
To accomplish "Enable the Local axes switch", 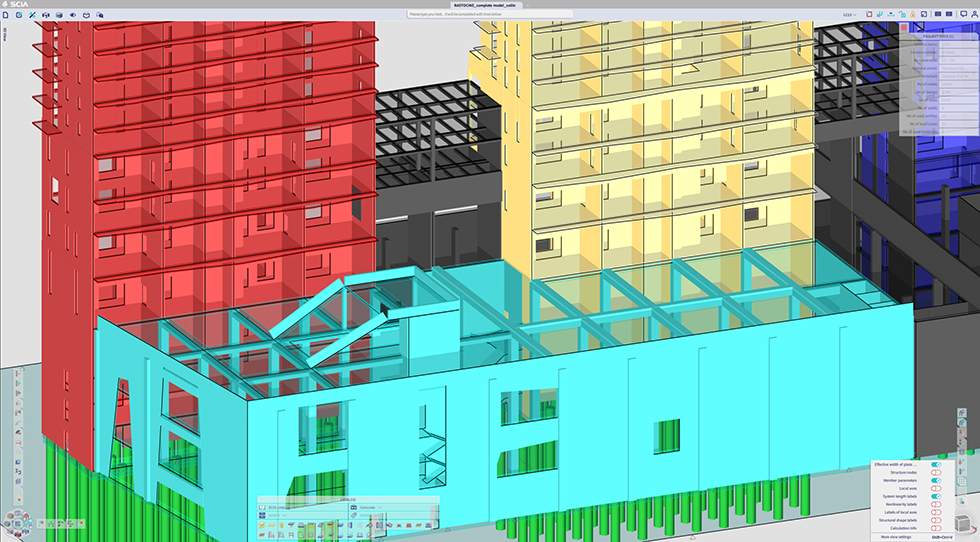I will click(x=936, y=489).
